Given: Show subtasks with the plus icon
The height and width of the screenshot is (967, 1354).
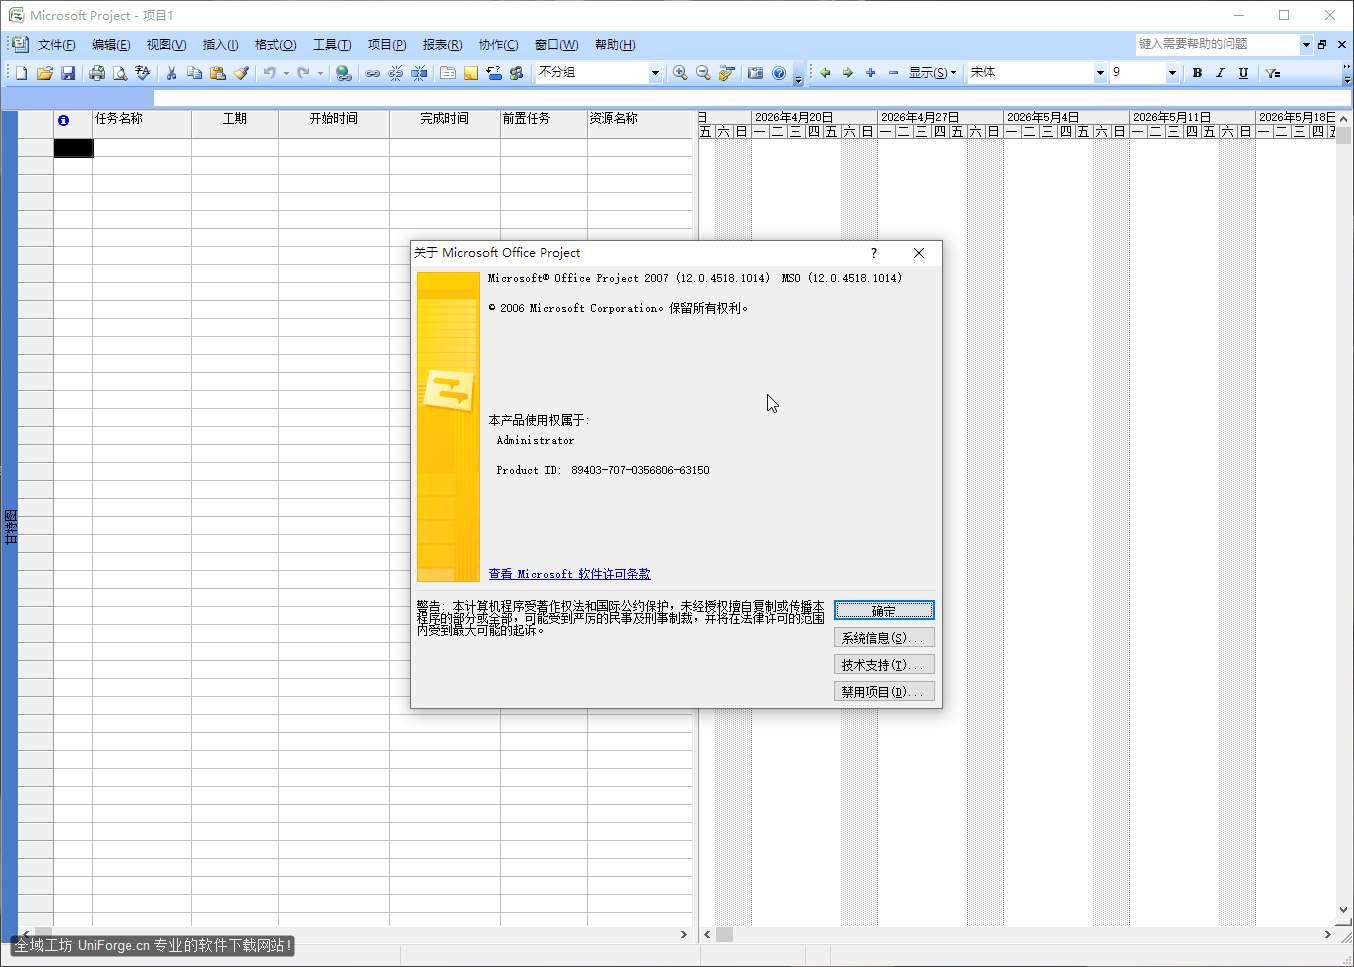Looking at the screenshot, I should coord(870,73).
